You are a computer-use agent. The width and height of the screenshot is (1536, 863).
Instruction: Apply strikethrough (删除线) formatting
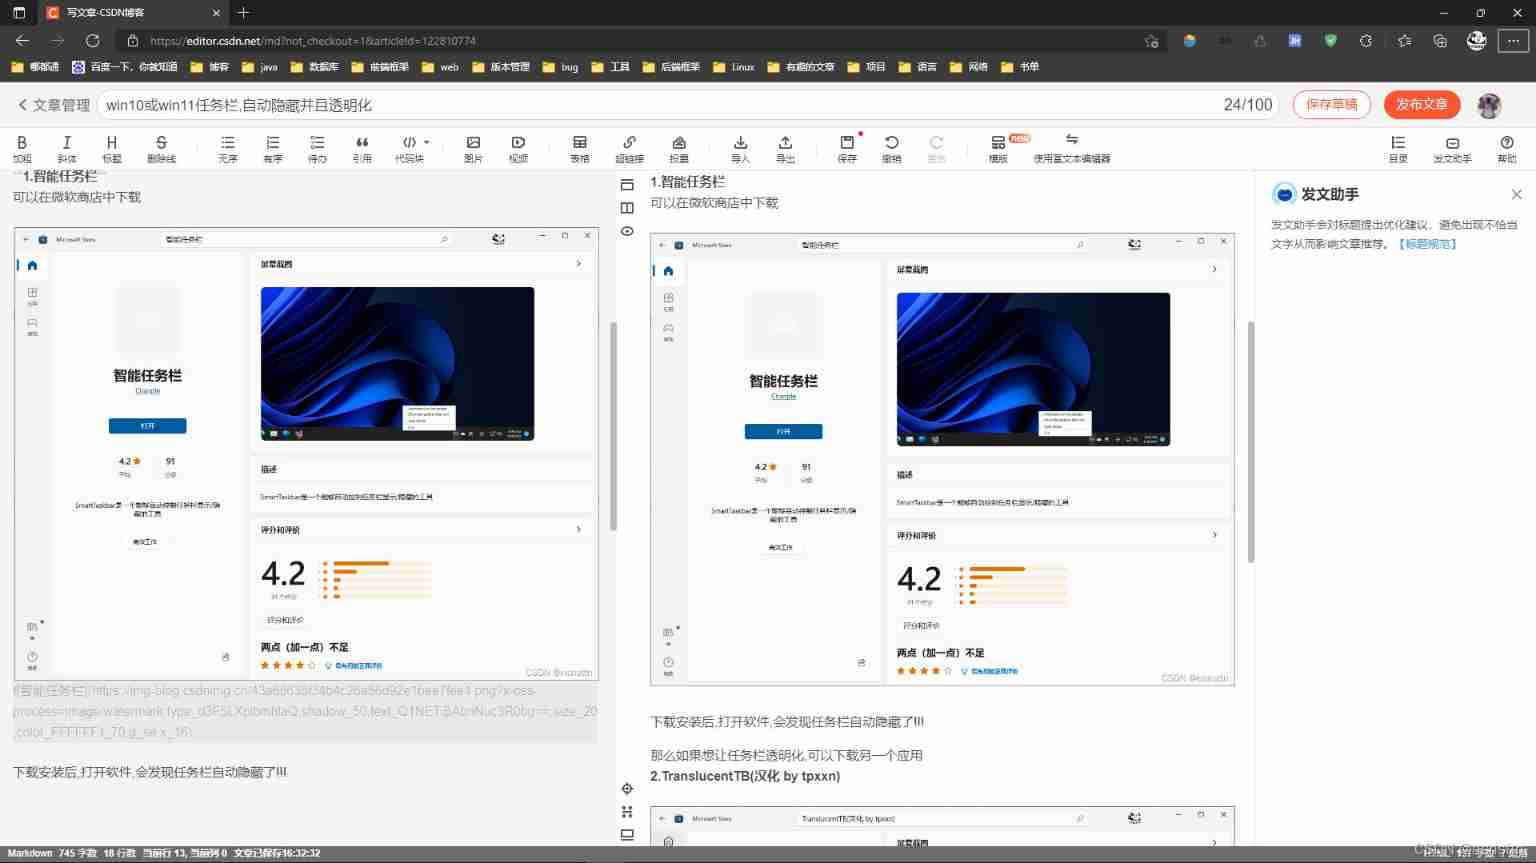click(161, 148)
